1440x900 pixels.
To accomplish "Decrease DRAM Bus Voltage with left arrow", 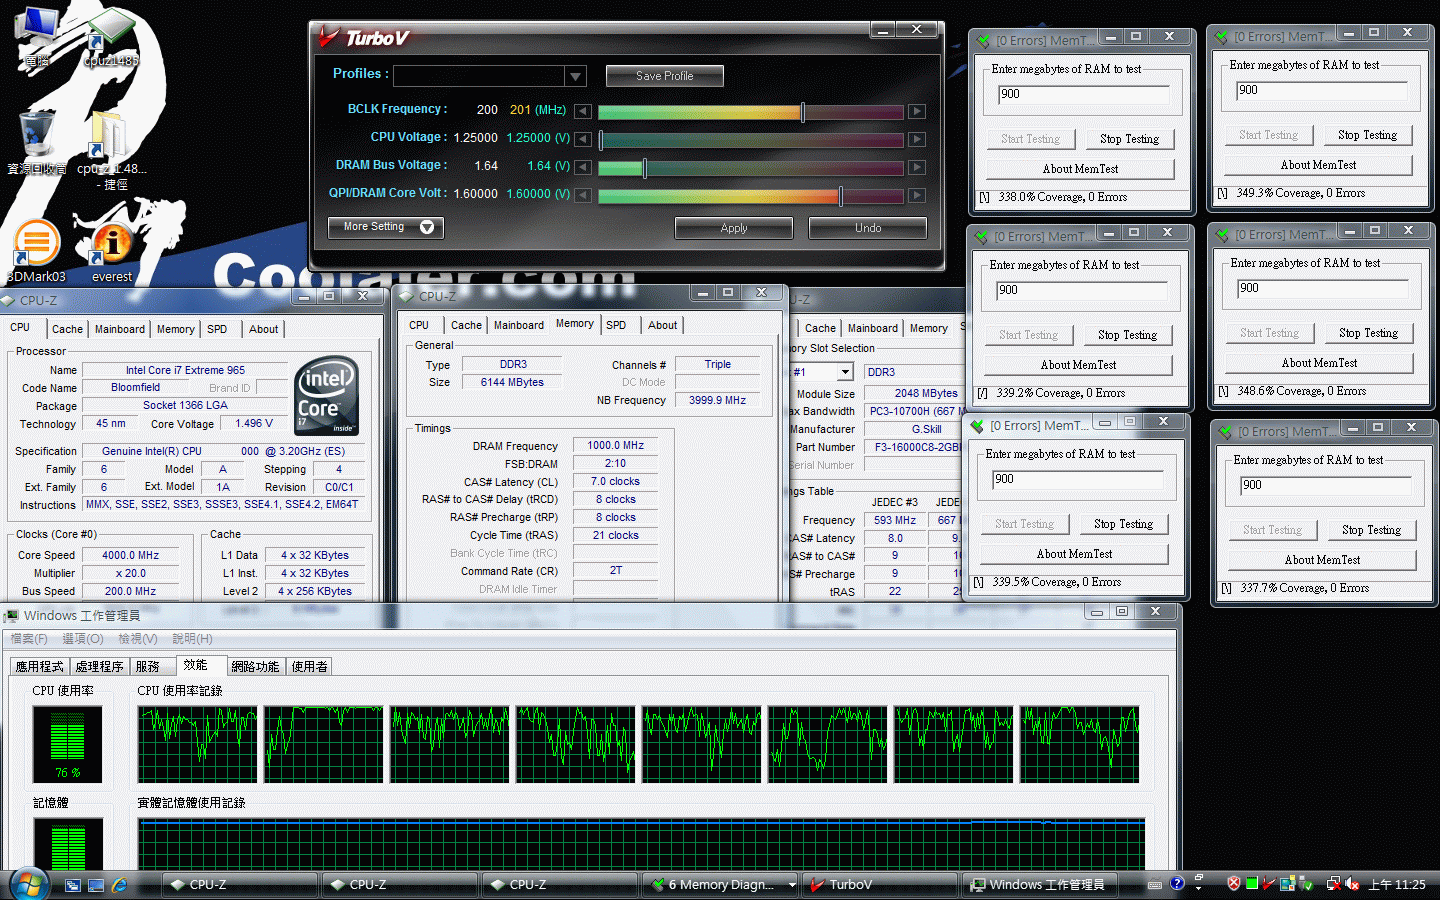I will (582, 167).
